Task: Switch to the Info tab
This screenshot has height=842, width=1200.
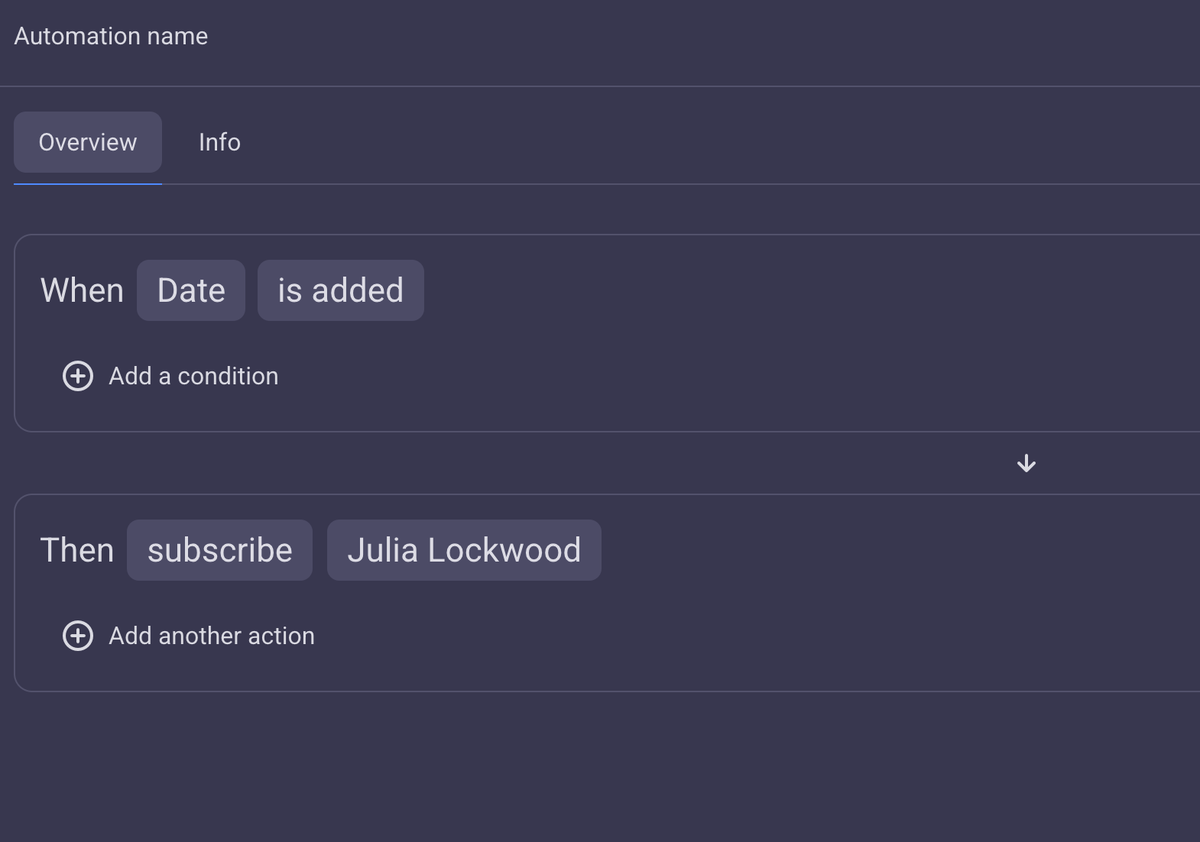Action: click(219, 142)
